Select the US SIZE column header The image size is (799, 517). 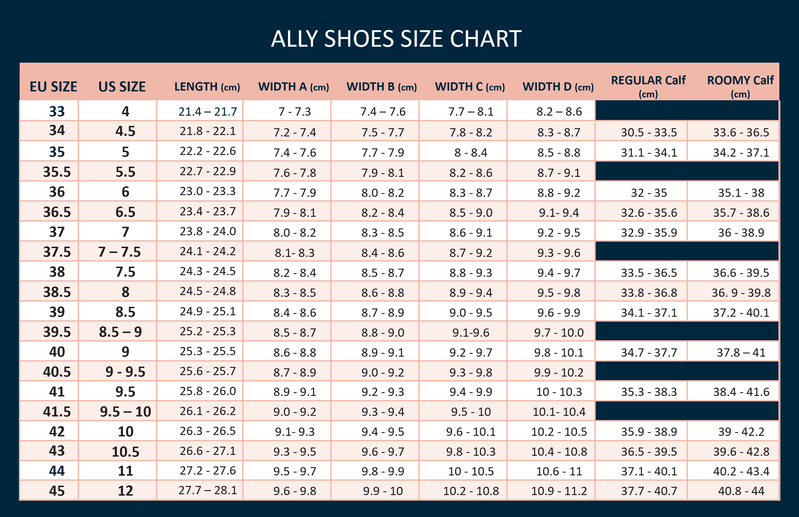click(121, 86)
